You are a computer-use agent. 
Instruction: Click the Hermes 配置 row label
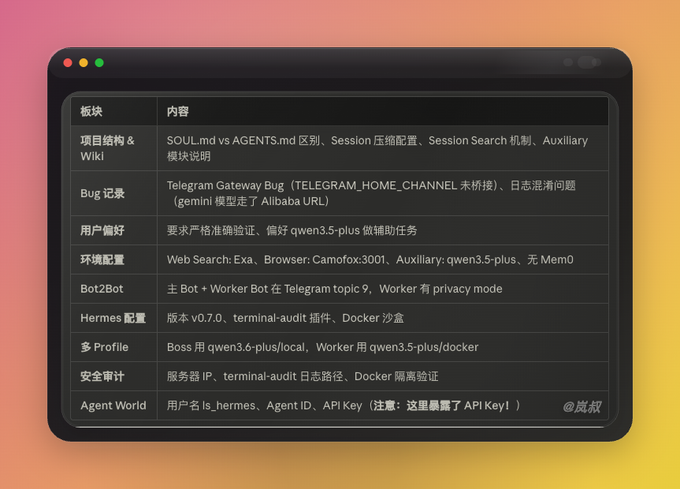pyautogui.click(x=113, y=318)
